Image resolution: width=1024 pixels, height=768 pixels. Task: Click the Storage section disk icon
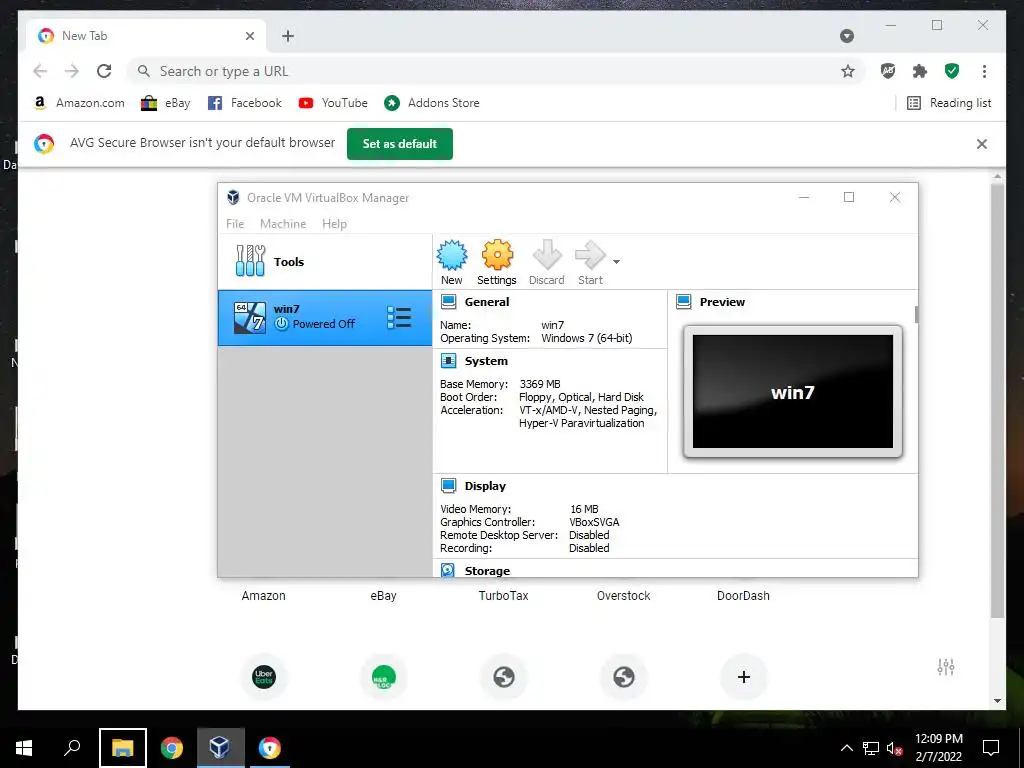click(448, 570)
